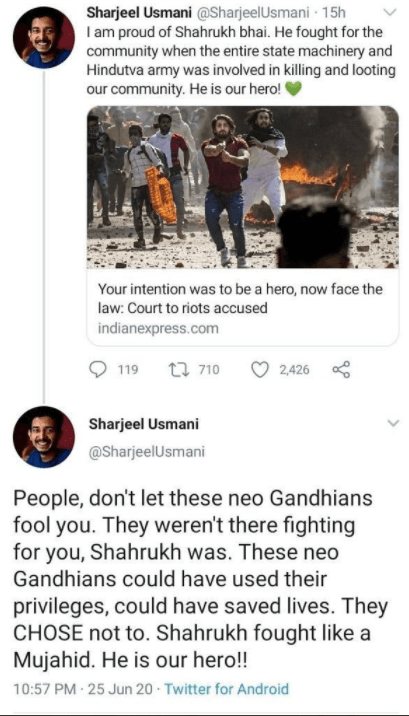
Task: Open the second tweet's profile avatar
Action: click(44, 437)
